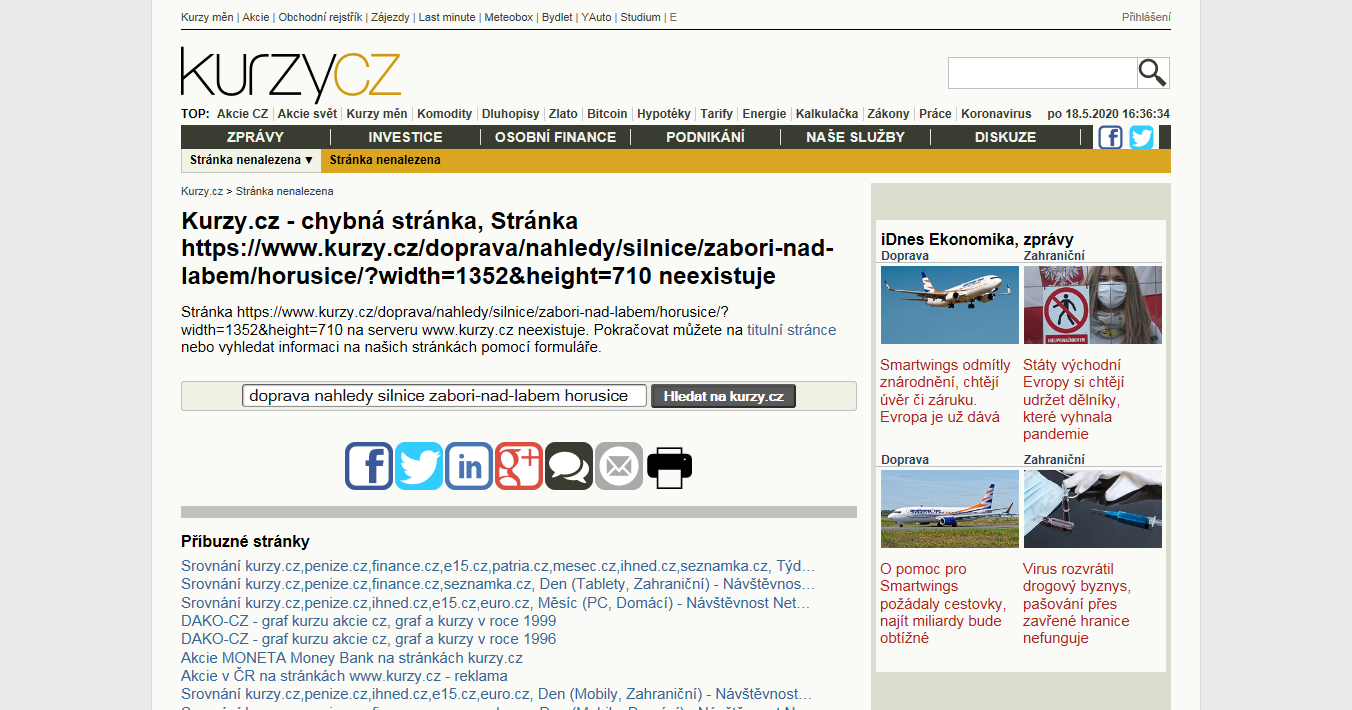Open OSOBNÍ FINANCE main menu
This screenshot has width=1352, height=710.
click(x=555, y=137)
